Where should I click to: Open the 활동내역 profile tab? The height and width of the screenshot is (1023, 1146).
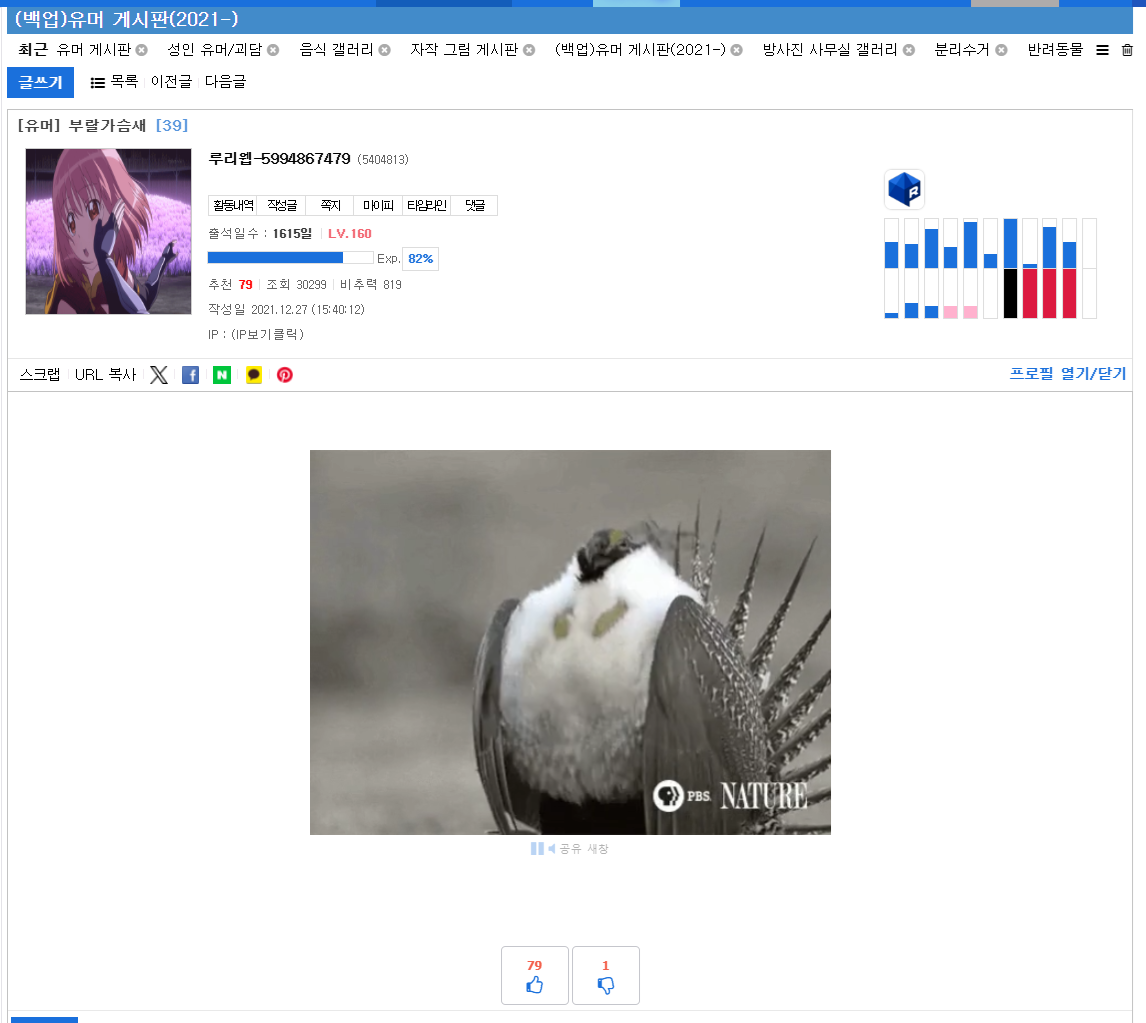coord(232,205)
